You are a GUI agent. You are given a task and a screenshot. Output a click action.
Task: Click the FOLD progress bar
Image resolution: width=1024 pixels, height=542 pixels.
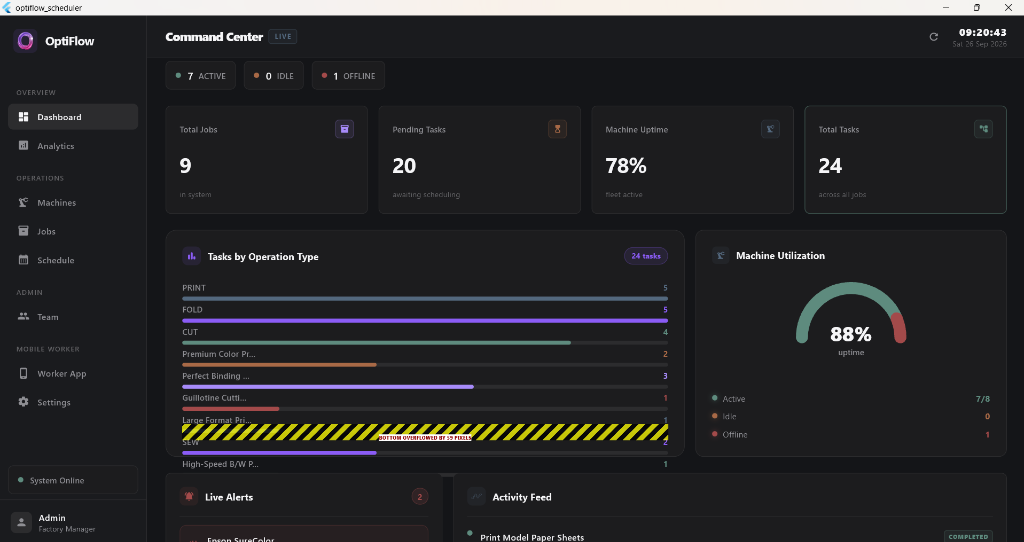point(424,321)
